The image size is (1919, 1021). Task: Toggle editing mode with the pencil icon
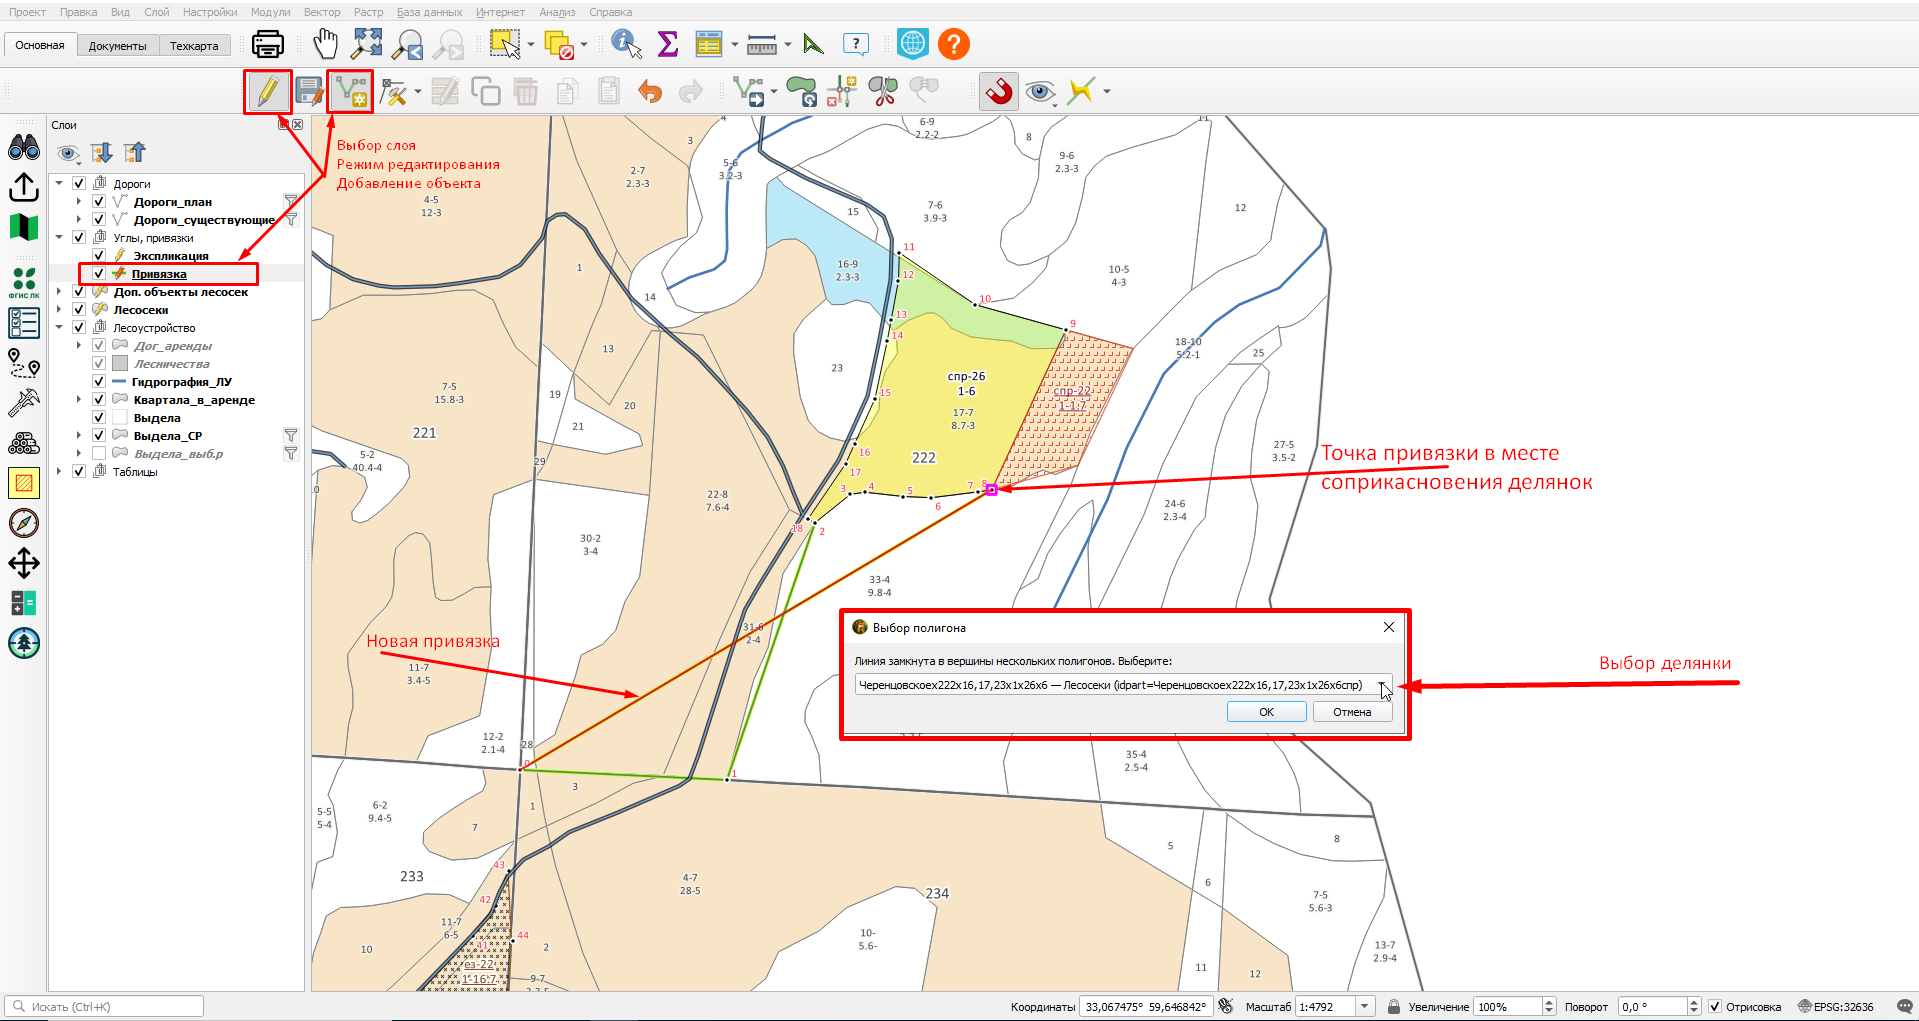pyautogui.click(x=267, y=92)
